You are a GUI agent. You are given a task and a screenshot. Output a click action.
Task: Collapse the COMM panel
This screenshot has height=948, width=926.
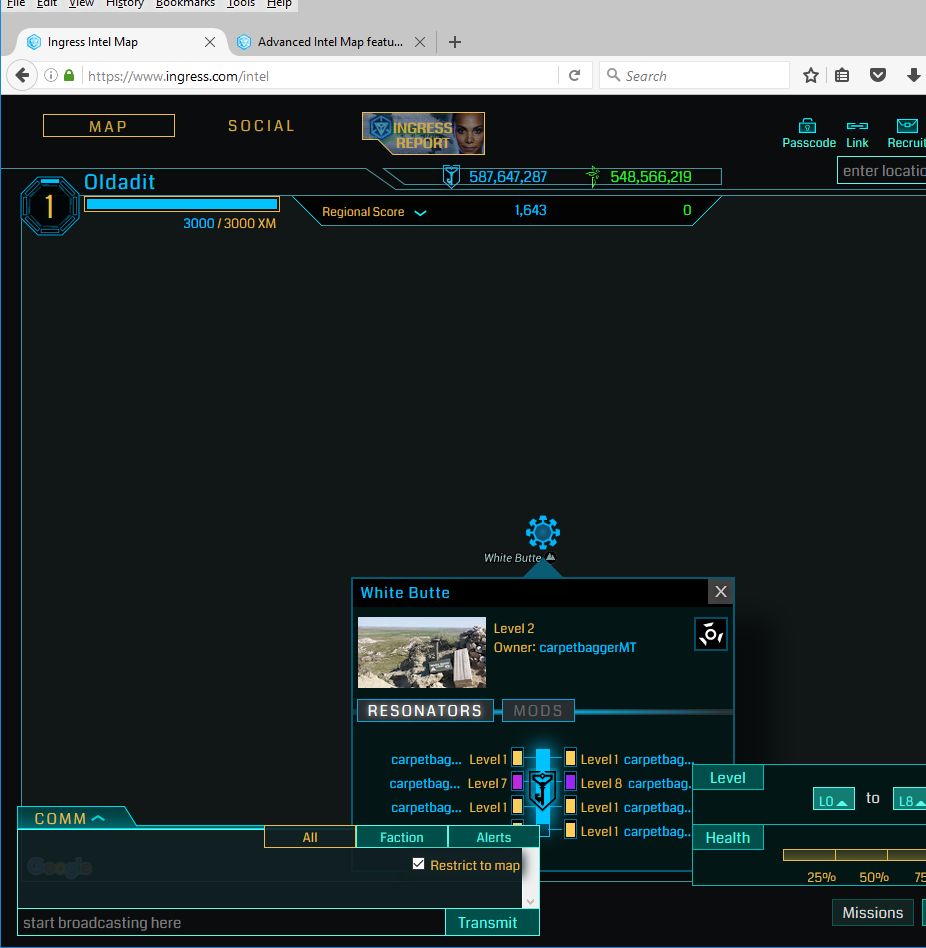98,819
